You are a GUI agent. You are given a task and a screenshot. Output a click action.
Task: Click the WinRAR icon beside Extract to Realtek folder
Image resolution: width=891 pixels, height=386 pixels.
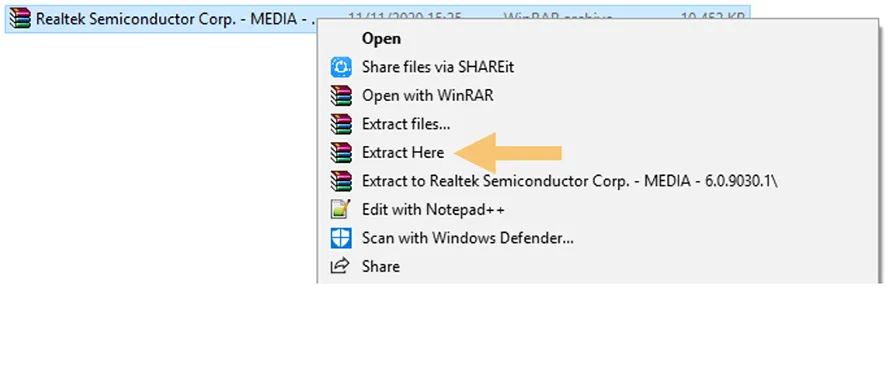[342, 181]
